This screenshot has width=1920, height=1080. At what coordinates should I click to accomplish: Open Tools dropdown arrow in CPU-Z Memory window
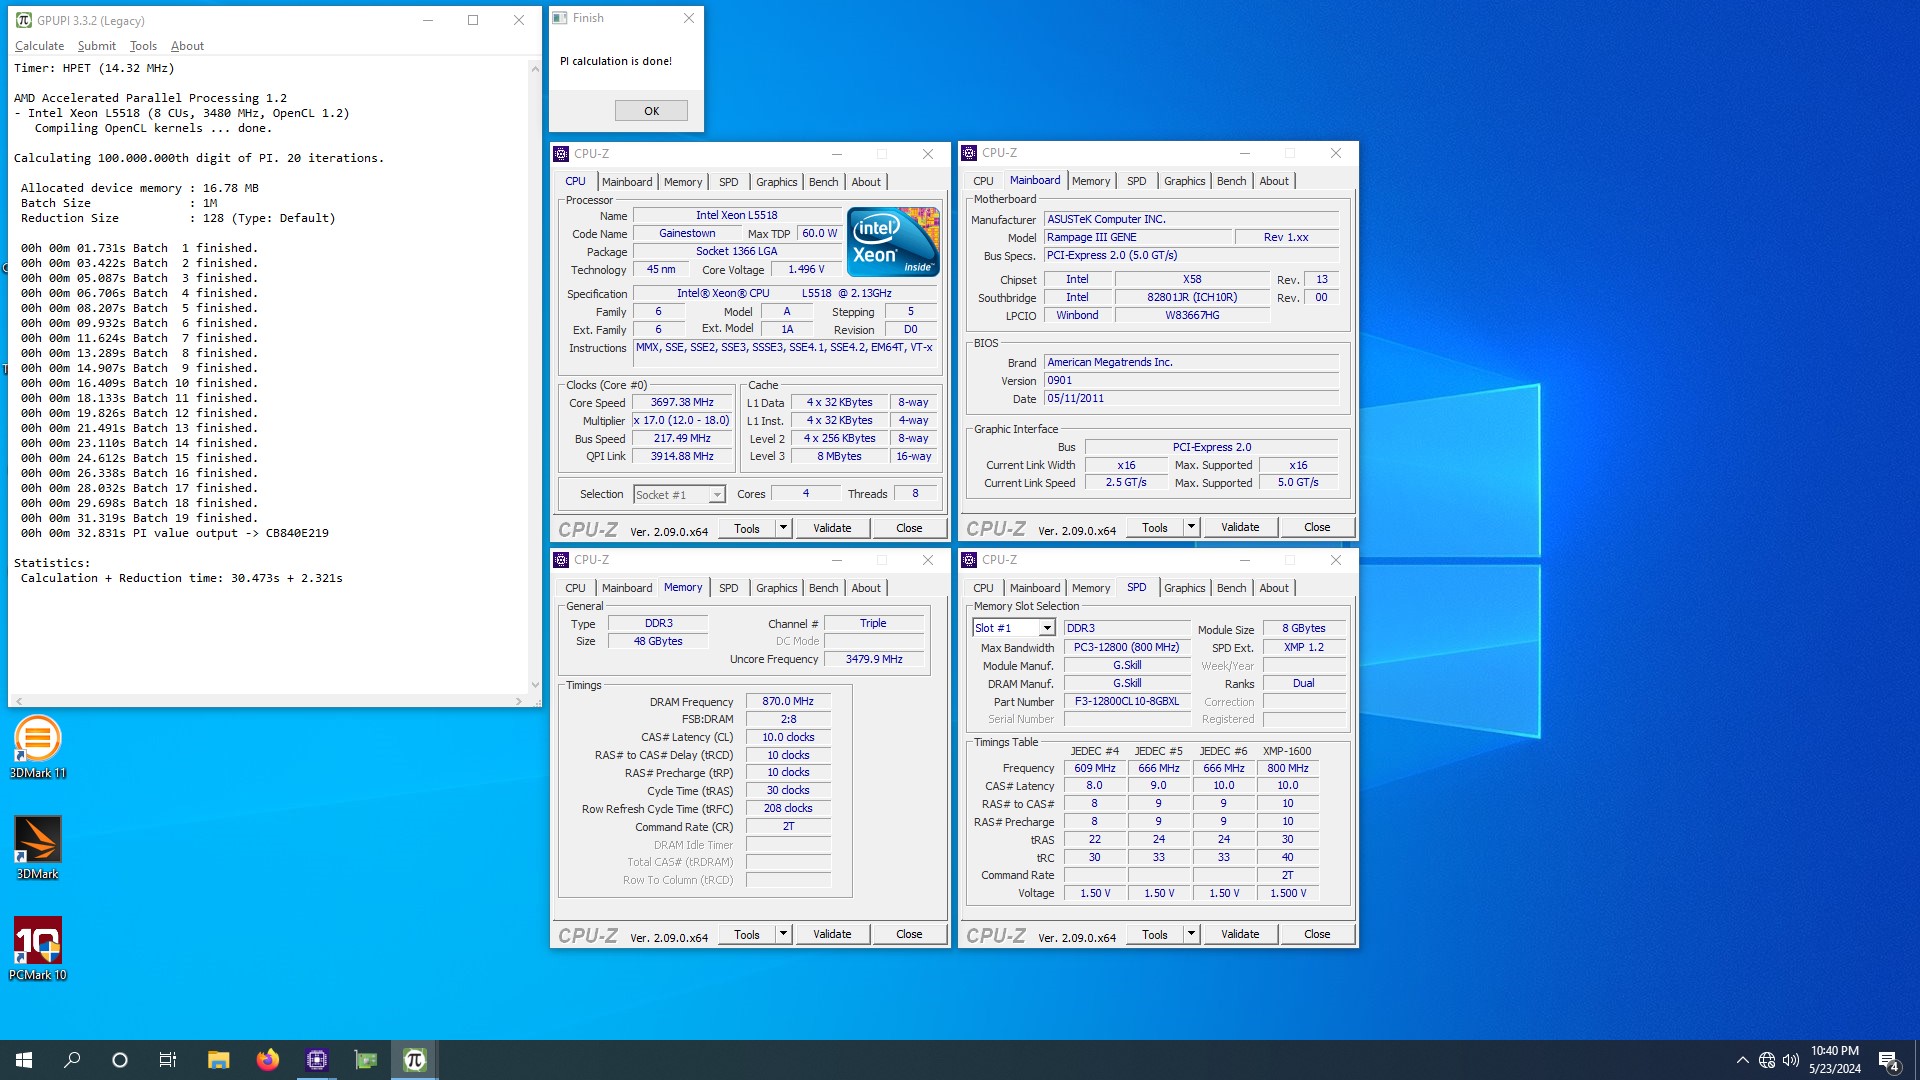(783, 934)
